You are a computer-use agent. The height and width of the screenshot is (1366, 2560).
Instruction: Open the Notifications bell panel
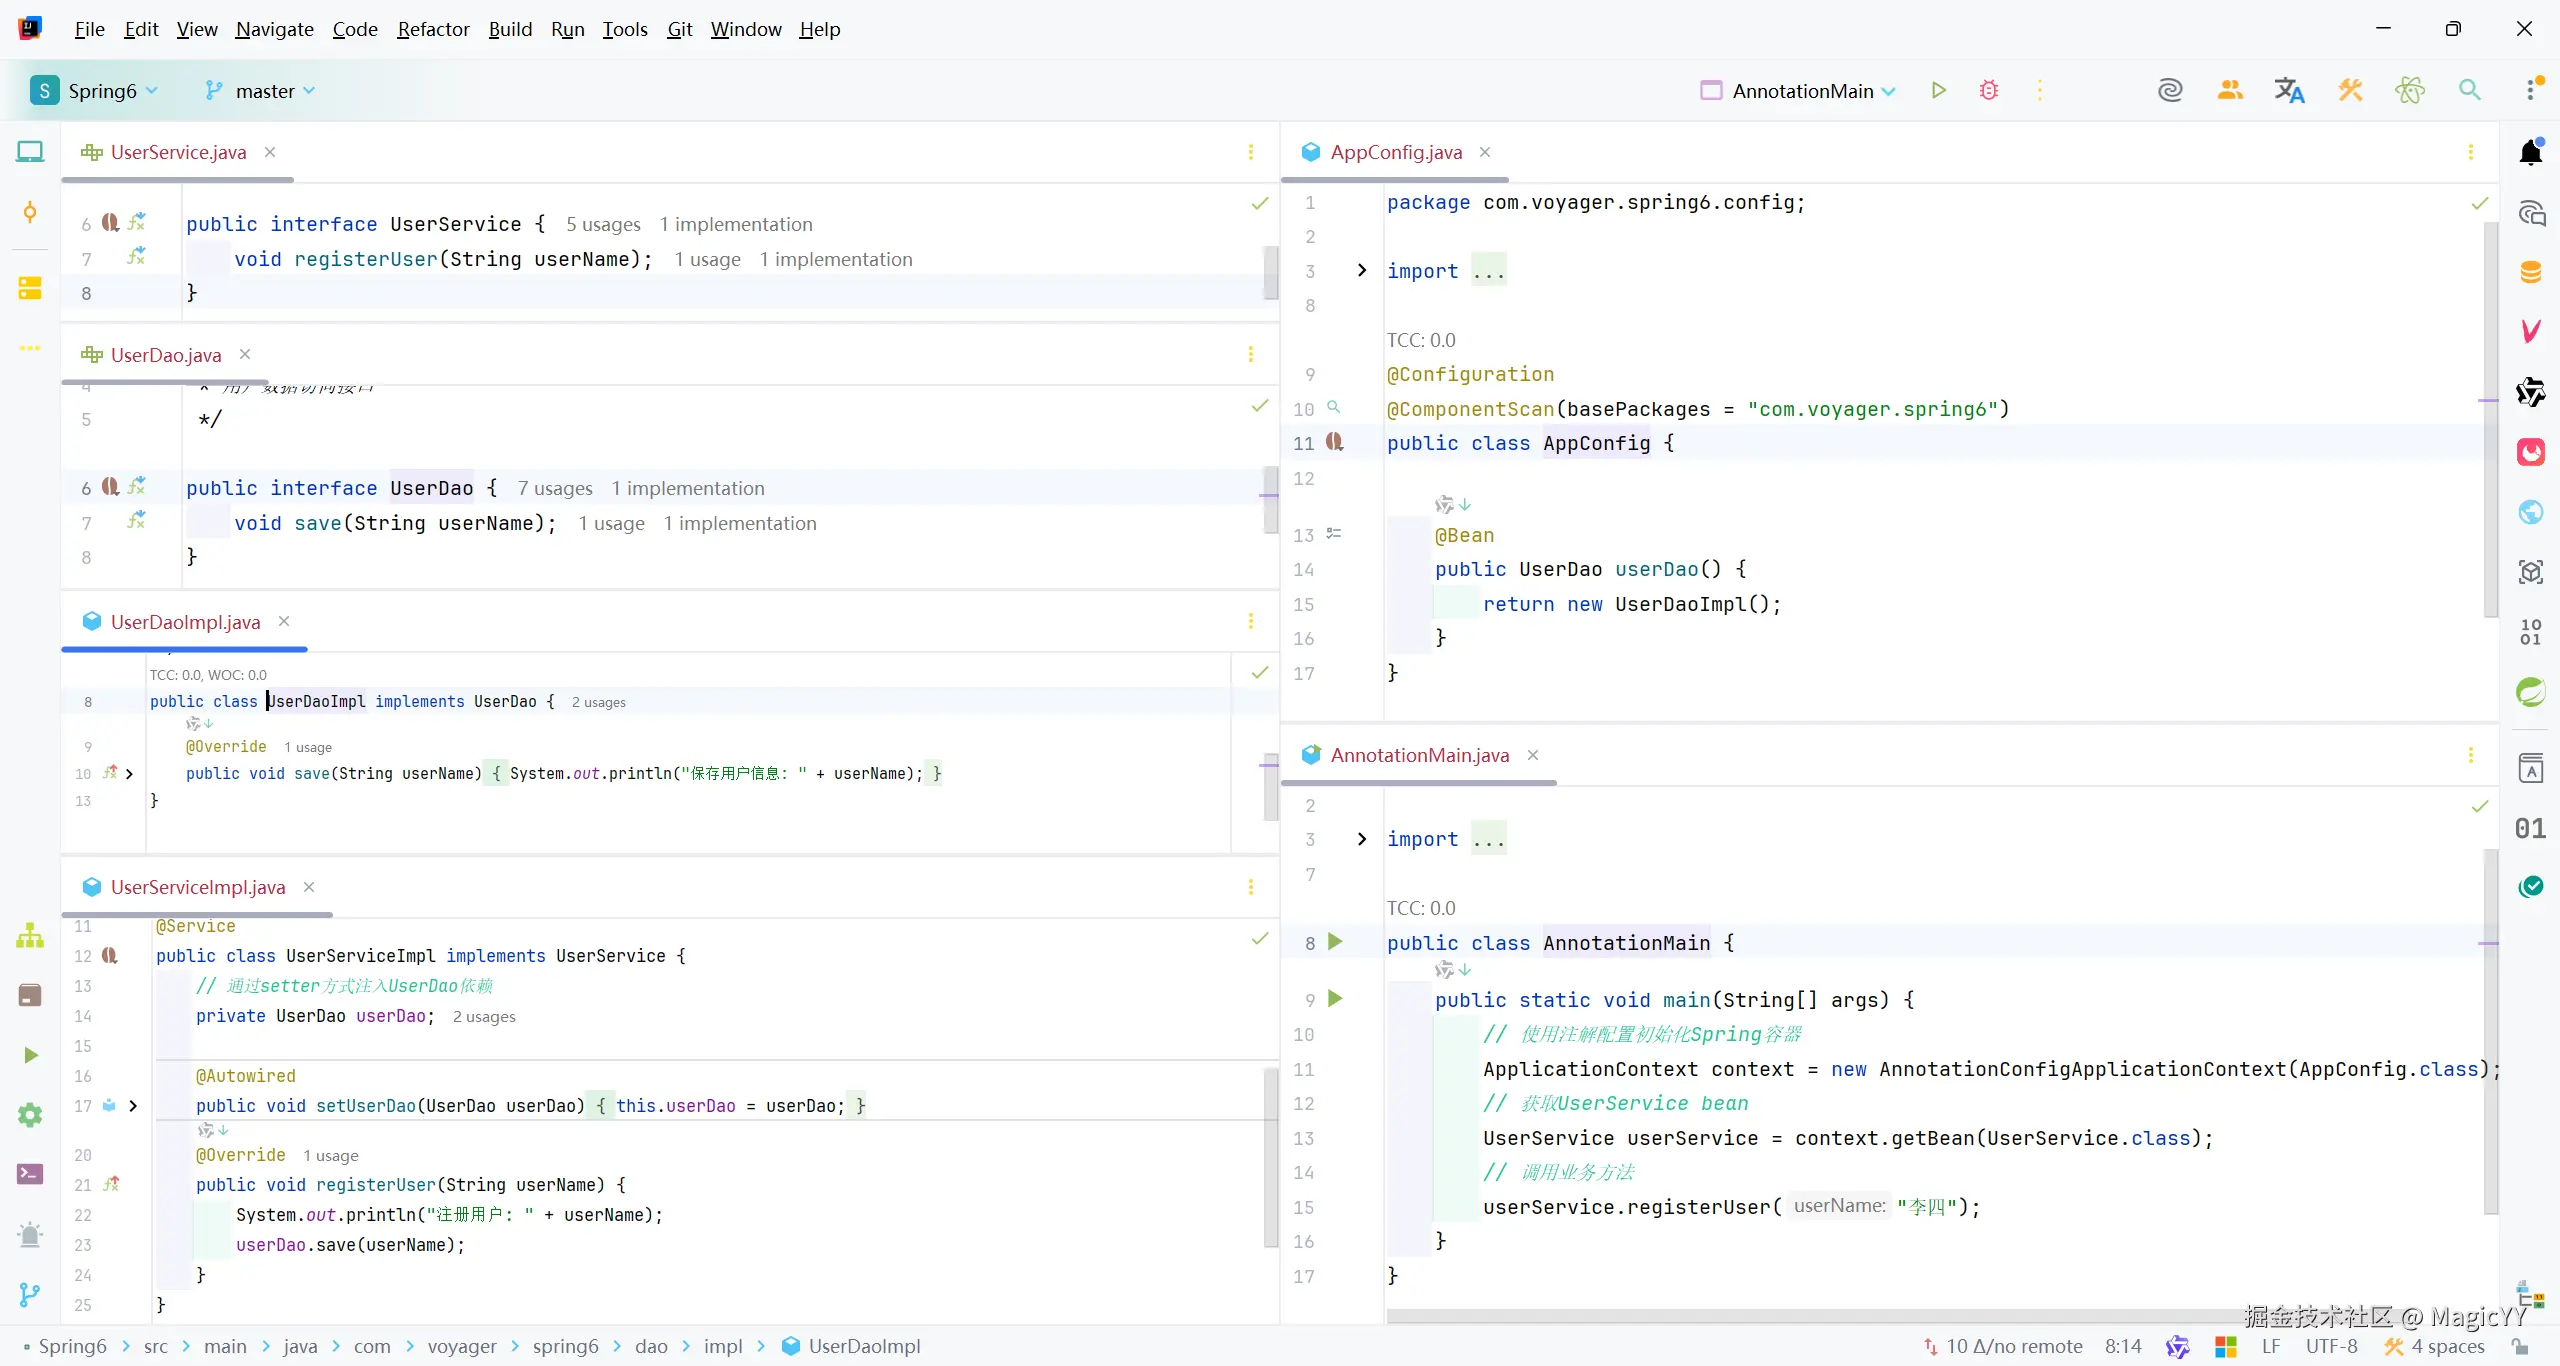coord(2531,152)
